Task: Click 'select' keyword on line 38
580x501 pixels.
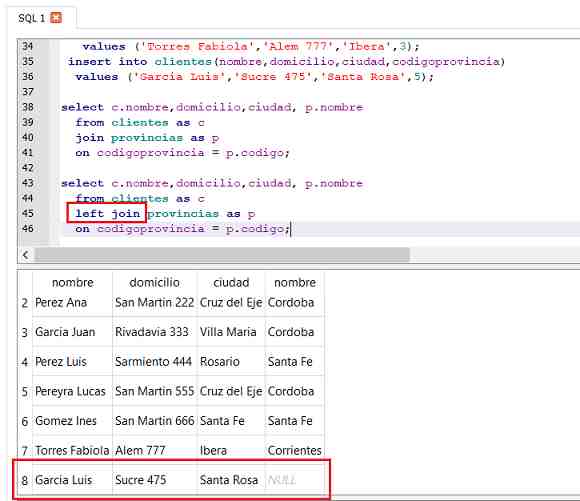Action: (82, 107)
